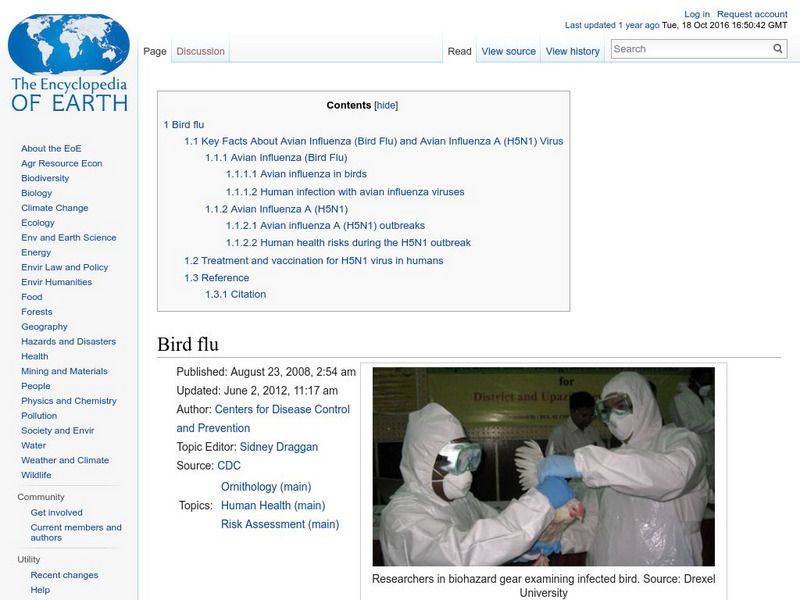800x600 pixels.
Task: Select Hazards and Disasters sidebar link
Action: pos(68,341)
